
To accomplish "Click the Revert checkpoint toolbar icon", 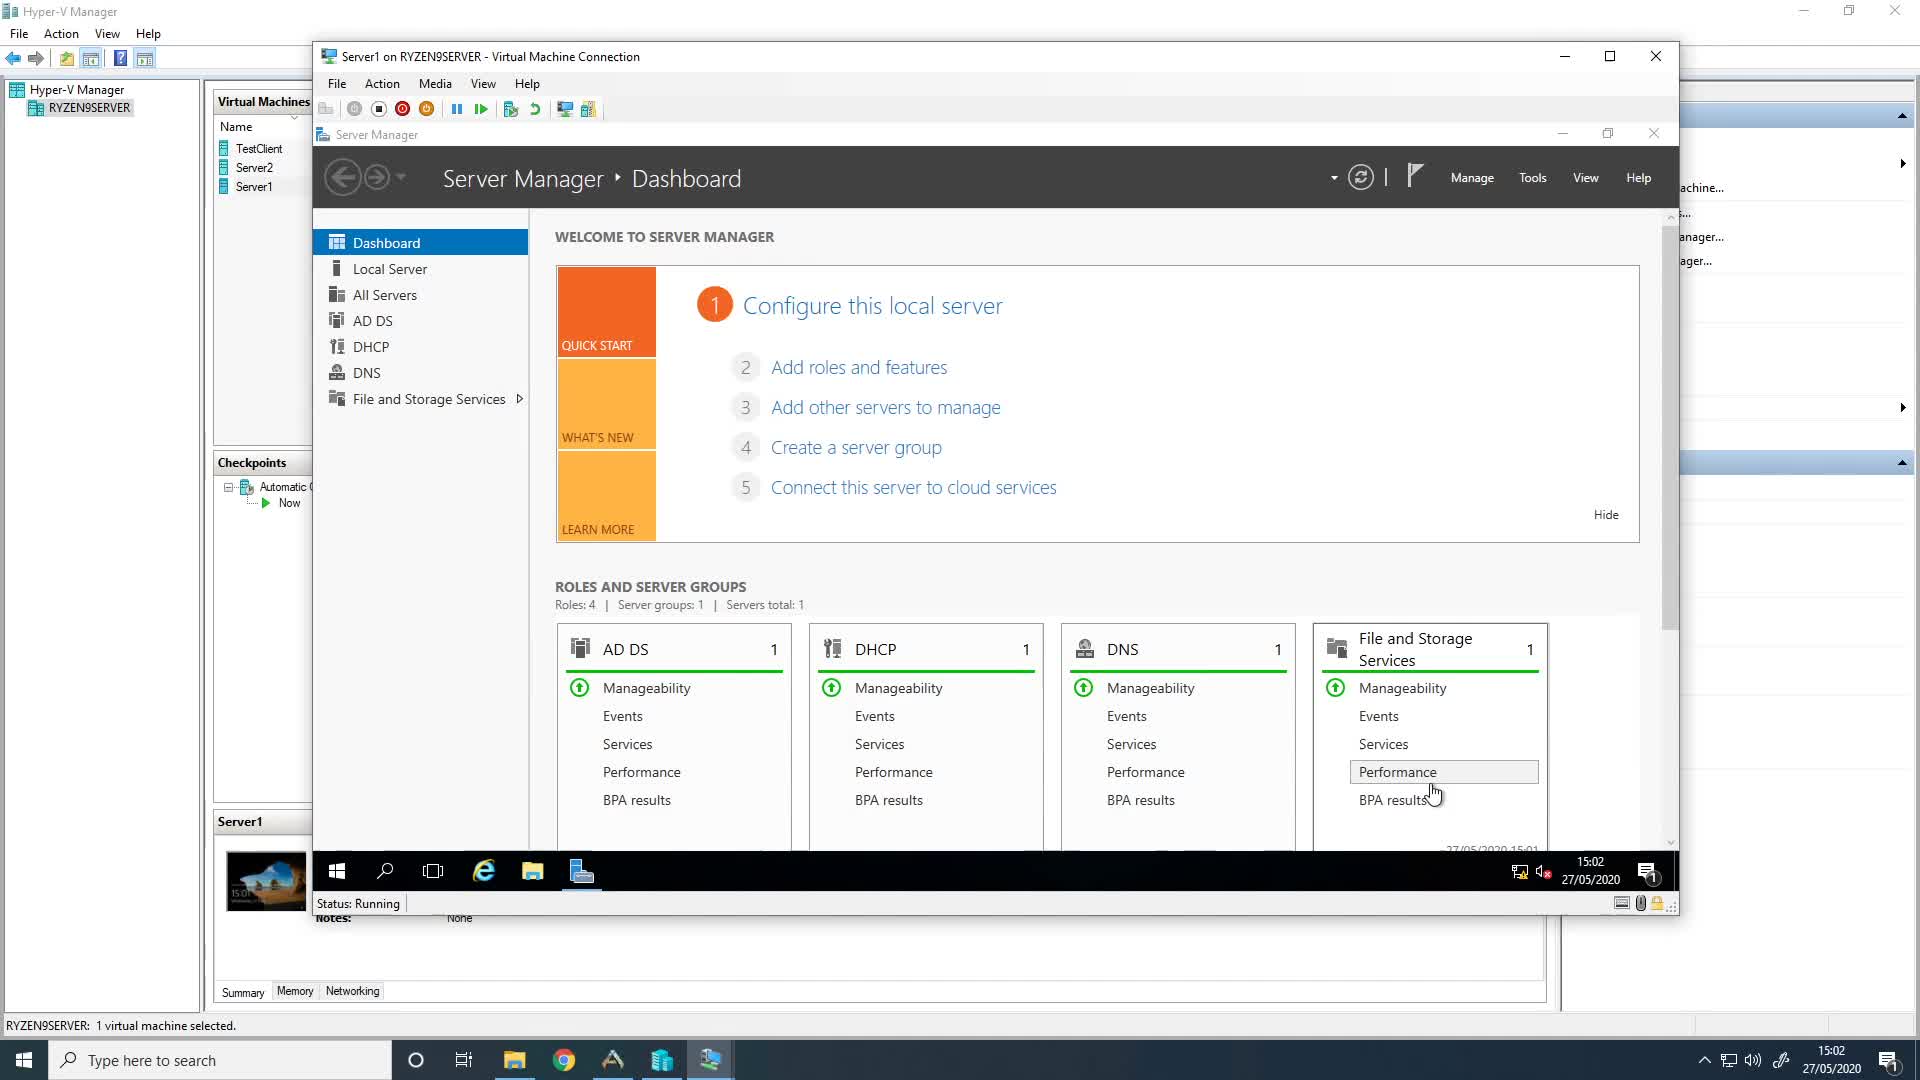I will coord(535,109).
